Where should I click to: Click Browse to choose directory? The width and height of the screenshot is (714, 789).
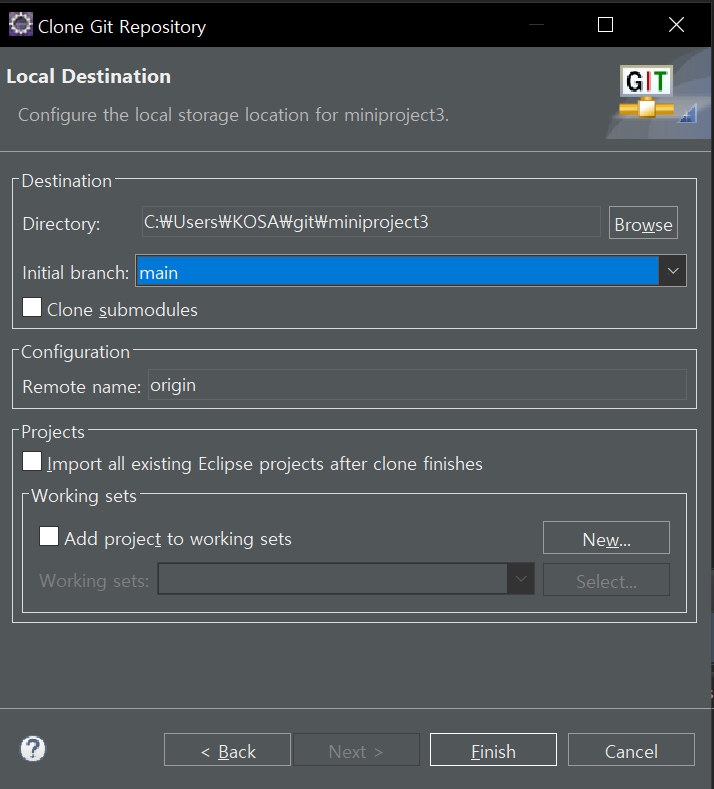pyautogui.click(x=643, y=223)
